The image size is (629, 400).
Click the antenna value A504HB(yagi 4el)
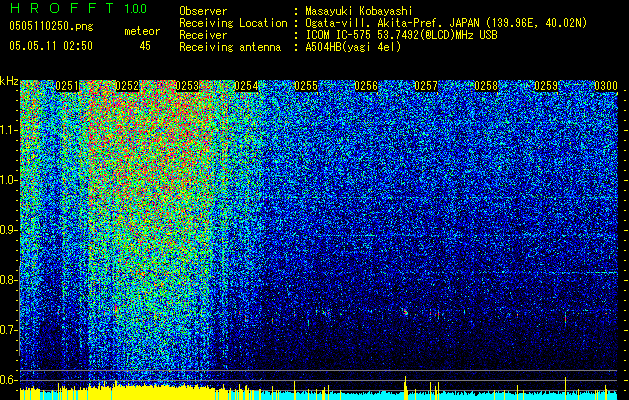point(353,47)
